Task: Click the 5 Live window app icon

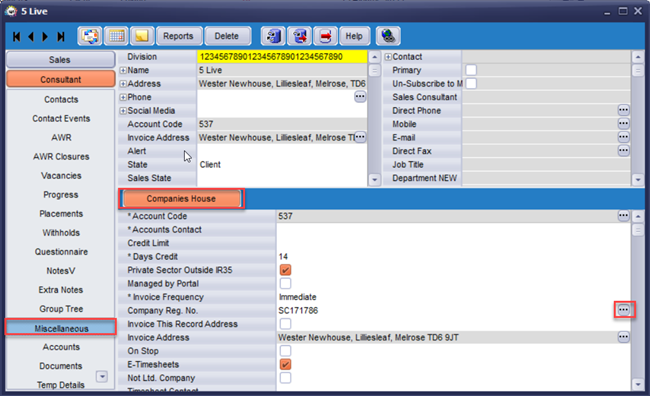Action: pyautogui.click(x=11, y=11)
